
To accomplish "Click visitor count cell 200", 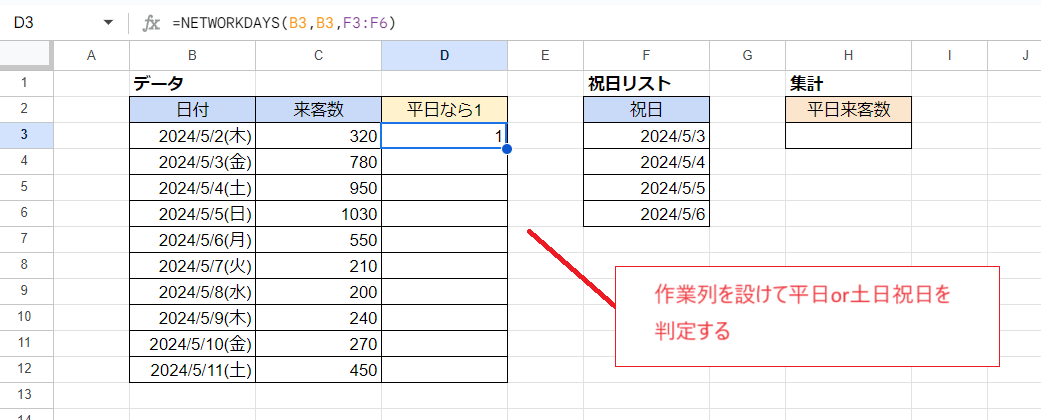I will pos(319,291).
